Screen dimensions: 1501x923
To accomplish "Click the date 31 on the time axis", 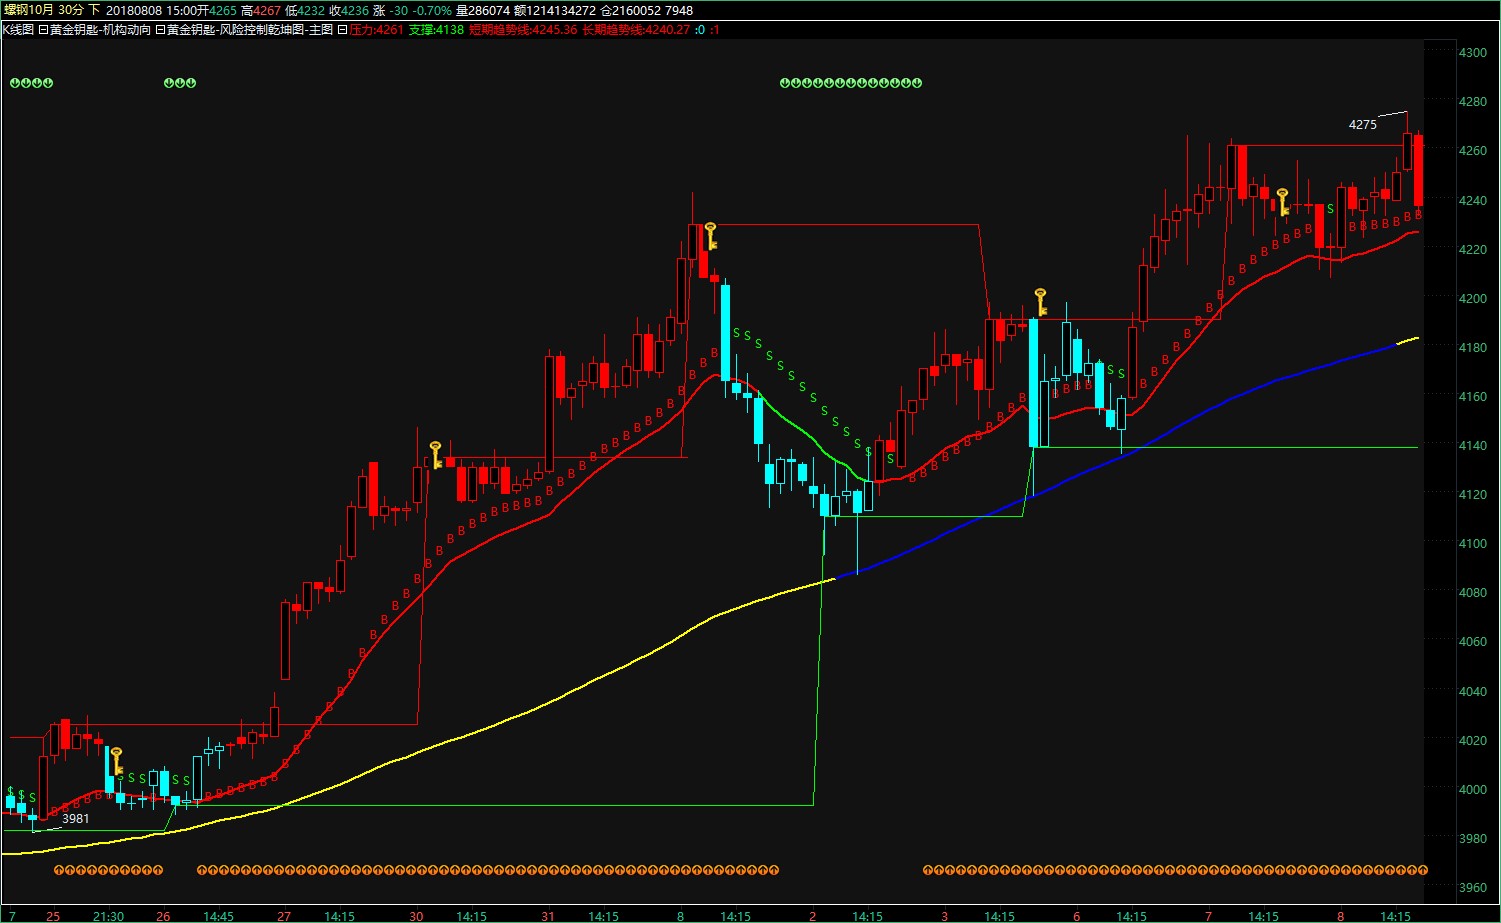I will (x=548, y=916).
